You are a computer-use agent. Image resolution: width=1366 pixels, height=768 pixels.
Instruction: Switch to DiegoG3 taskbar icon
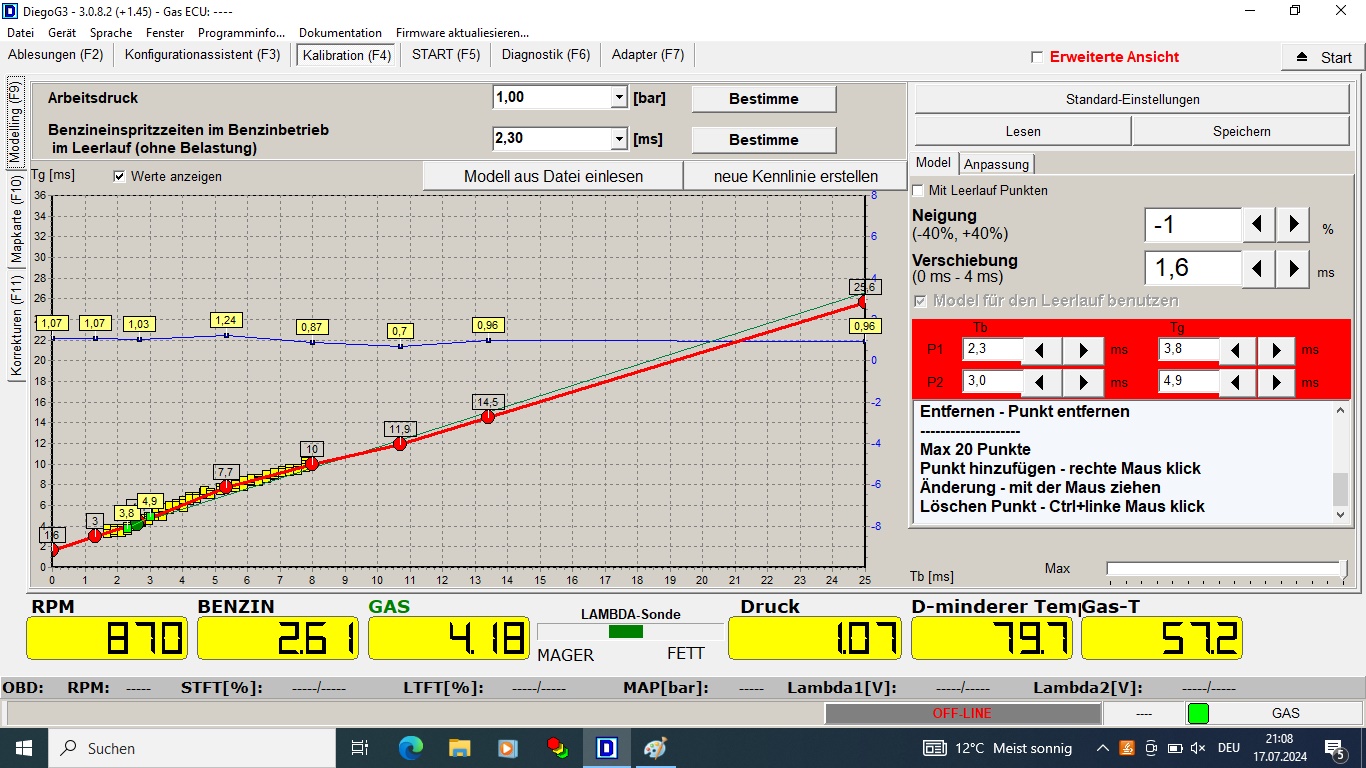[x=605, y=748]
